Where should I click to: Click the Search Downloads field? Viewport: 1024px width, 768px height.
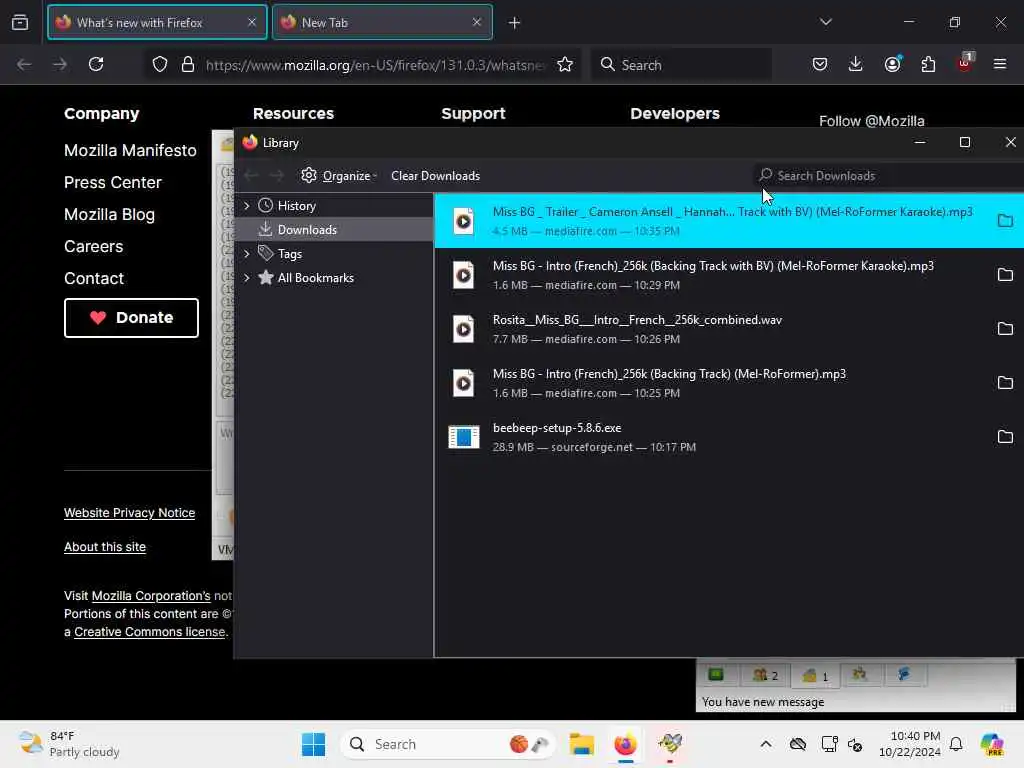pos(888,176)
